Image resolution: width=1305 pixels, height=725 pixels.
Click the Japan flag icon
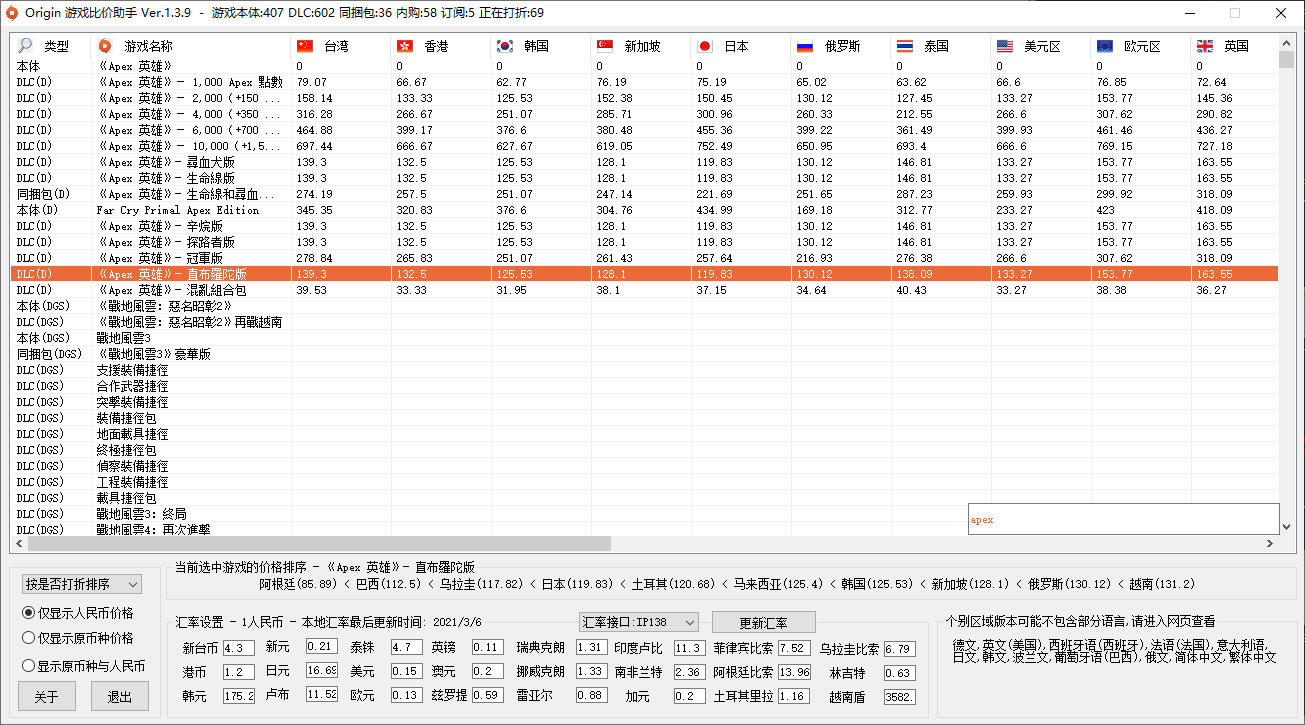tap(705, 46)
